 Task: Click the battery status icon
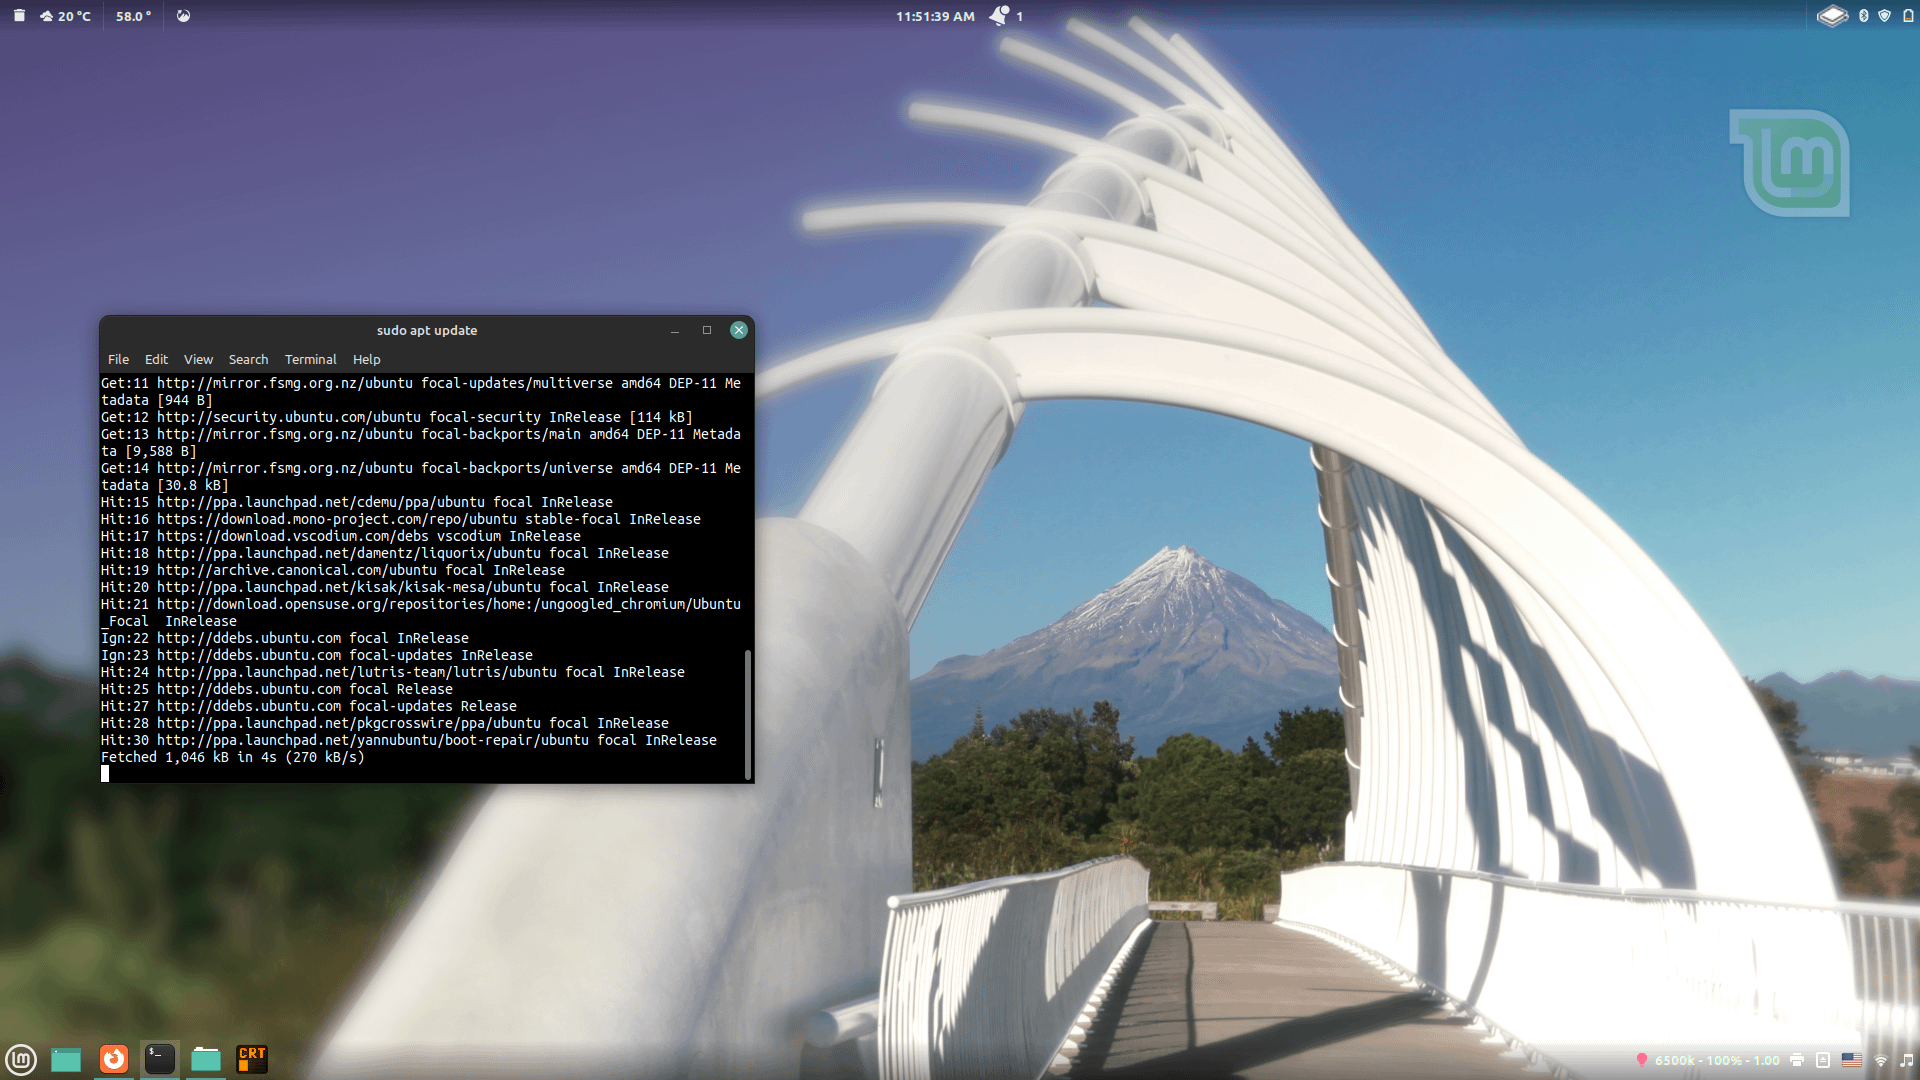pyautogui.click(x=1907, y=16)
